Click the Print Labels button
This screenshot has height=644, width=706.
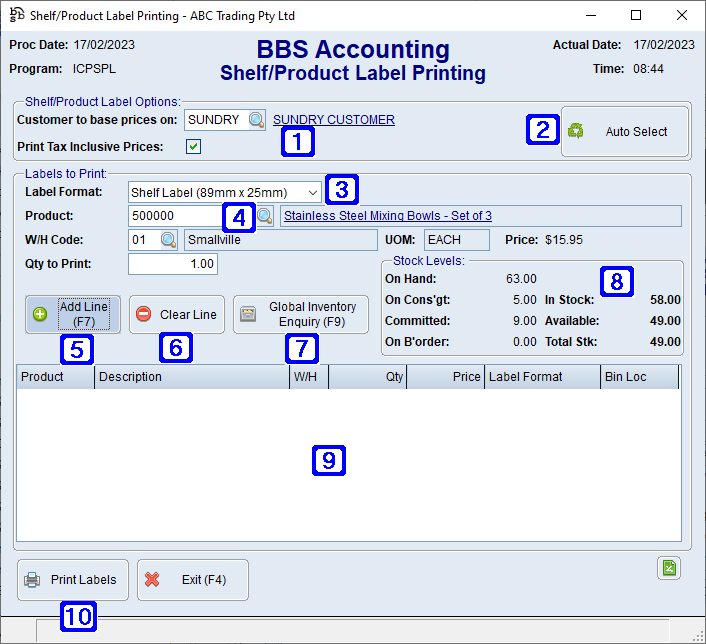[x=73, y=580]
